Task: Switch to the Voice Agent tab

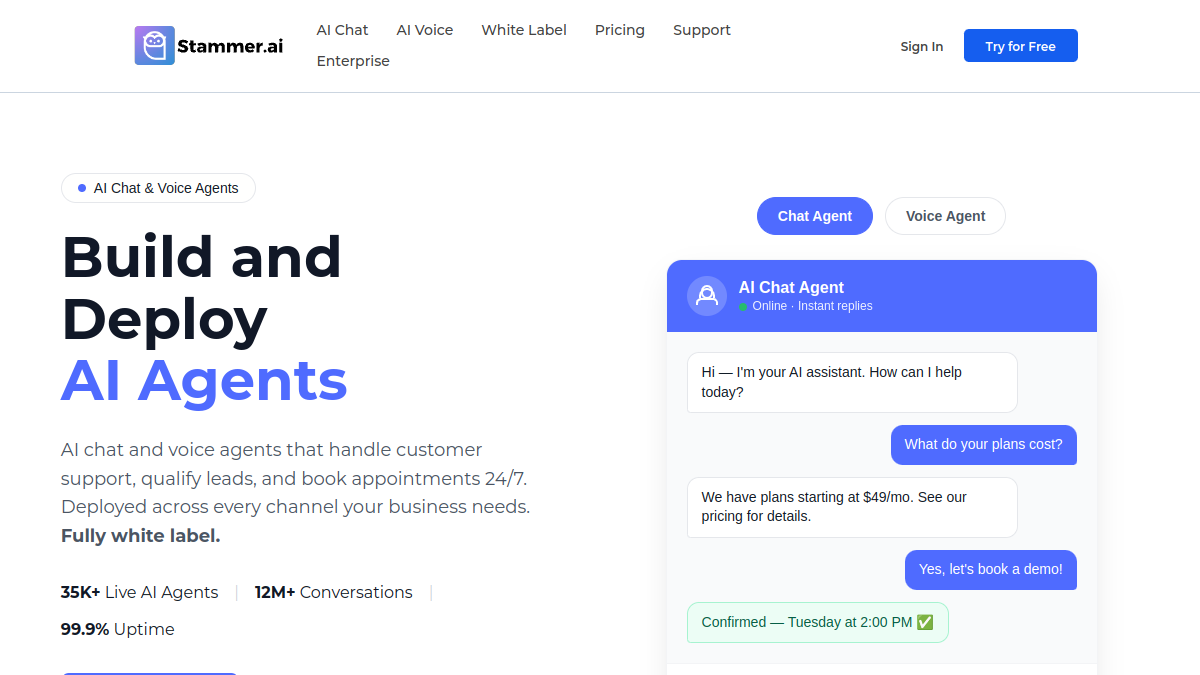Action: pos(945,216)
